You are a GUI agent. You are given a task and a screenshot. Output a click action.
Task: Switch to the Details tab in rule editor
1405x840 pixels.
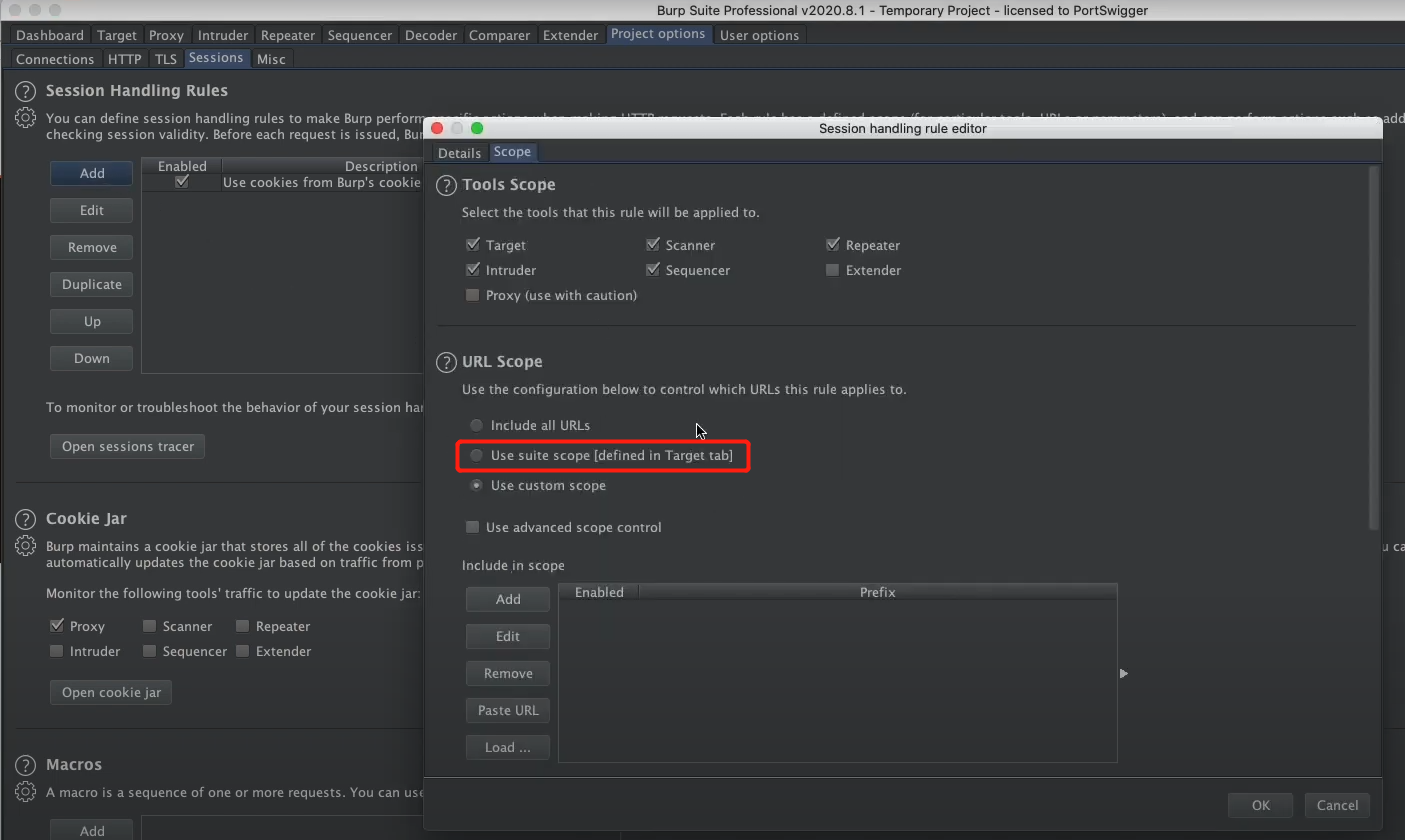pyautogui.click(x=459, y=153)
